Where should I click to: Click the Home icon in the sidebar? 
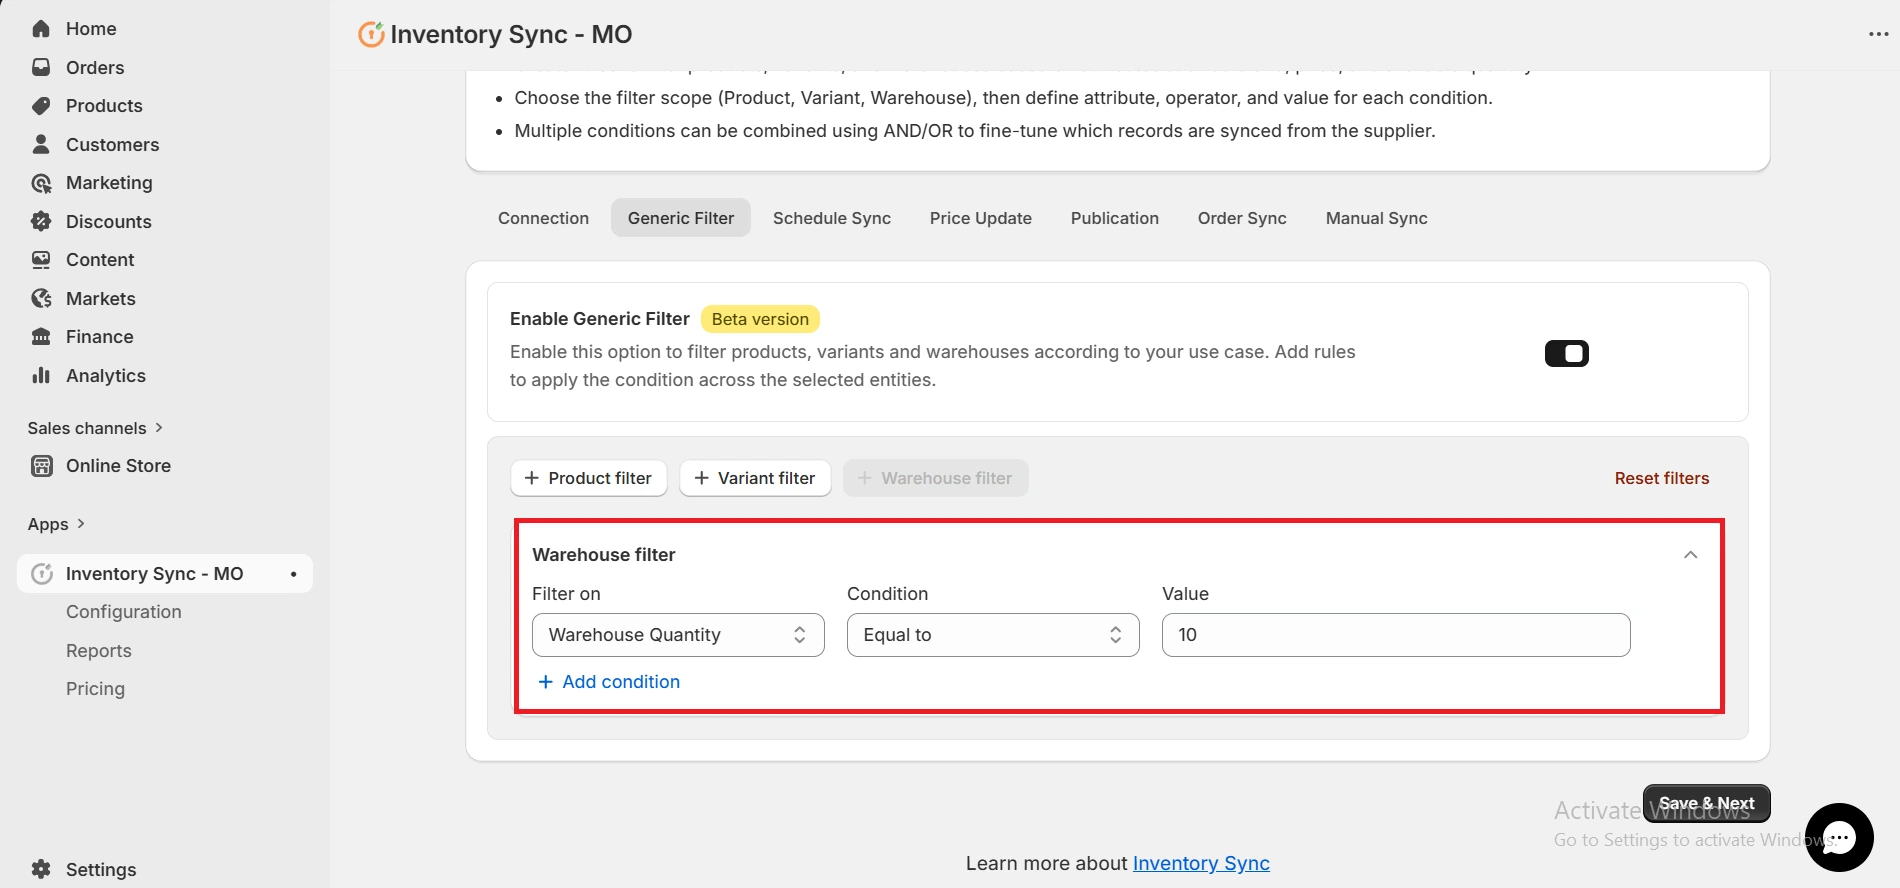tap(41, 29)
